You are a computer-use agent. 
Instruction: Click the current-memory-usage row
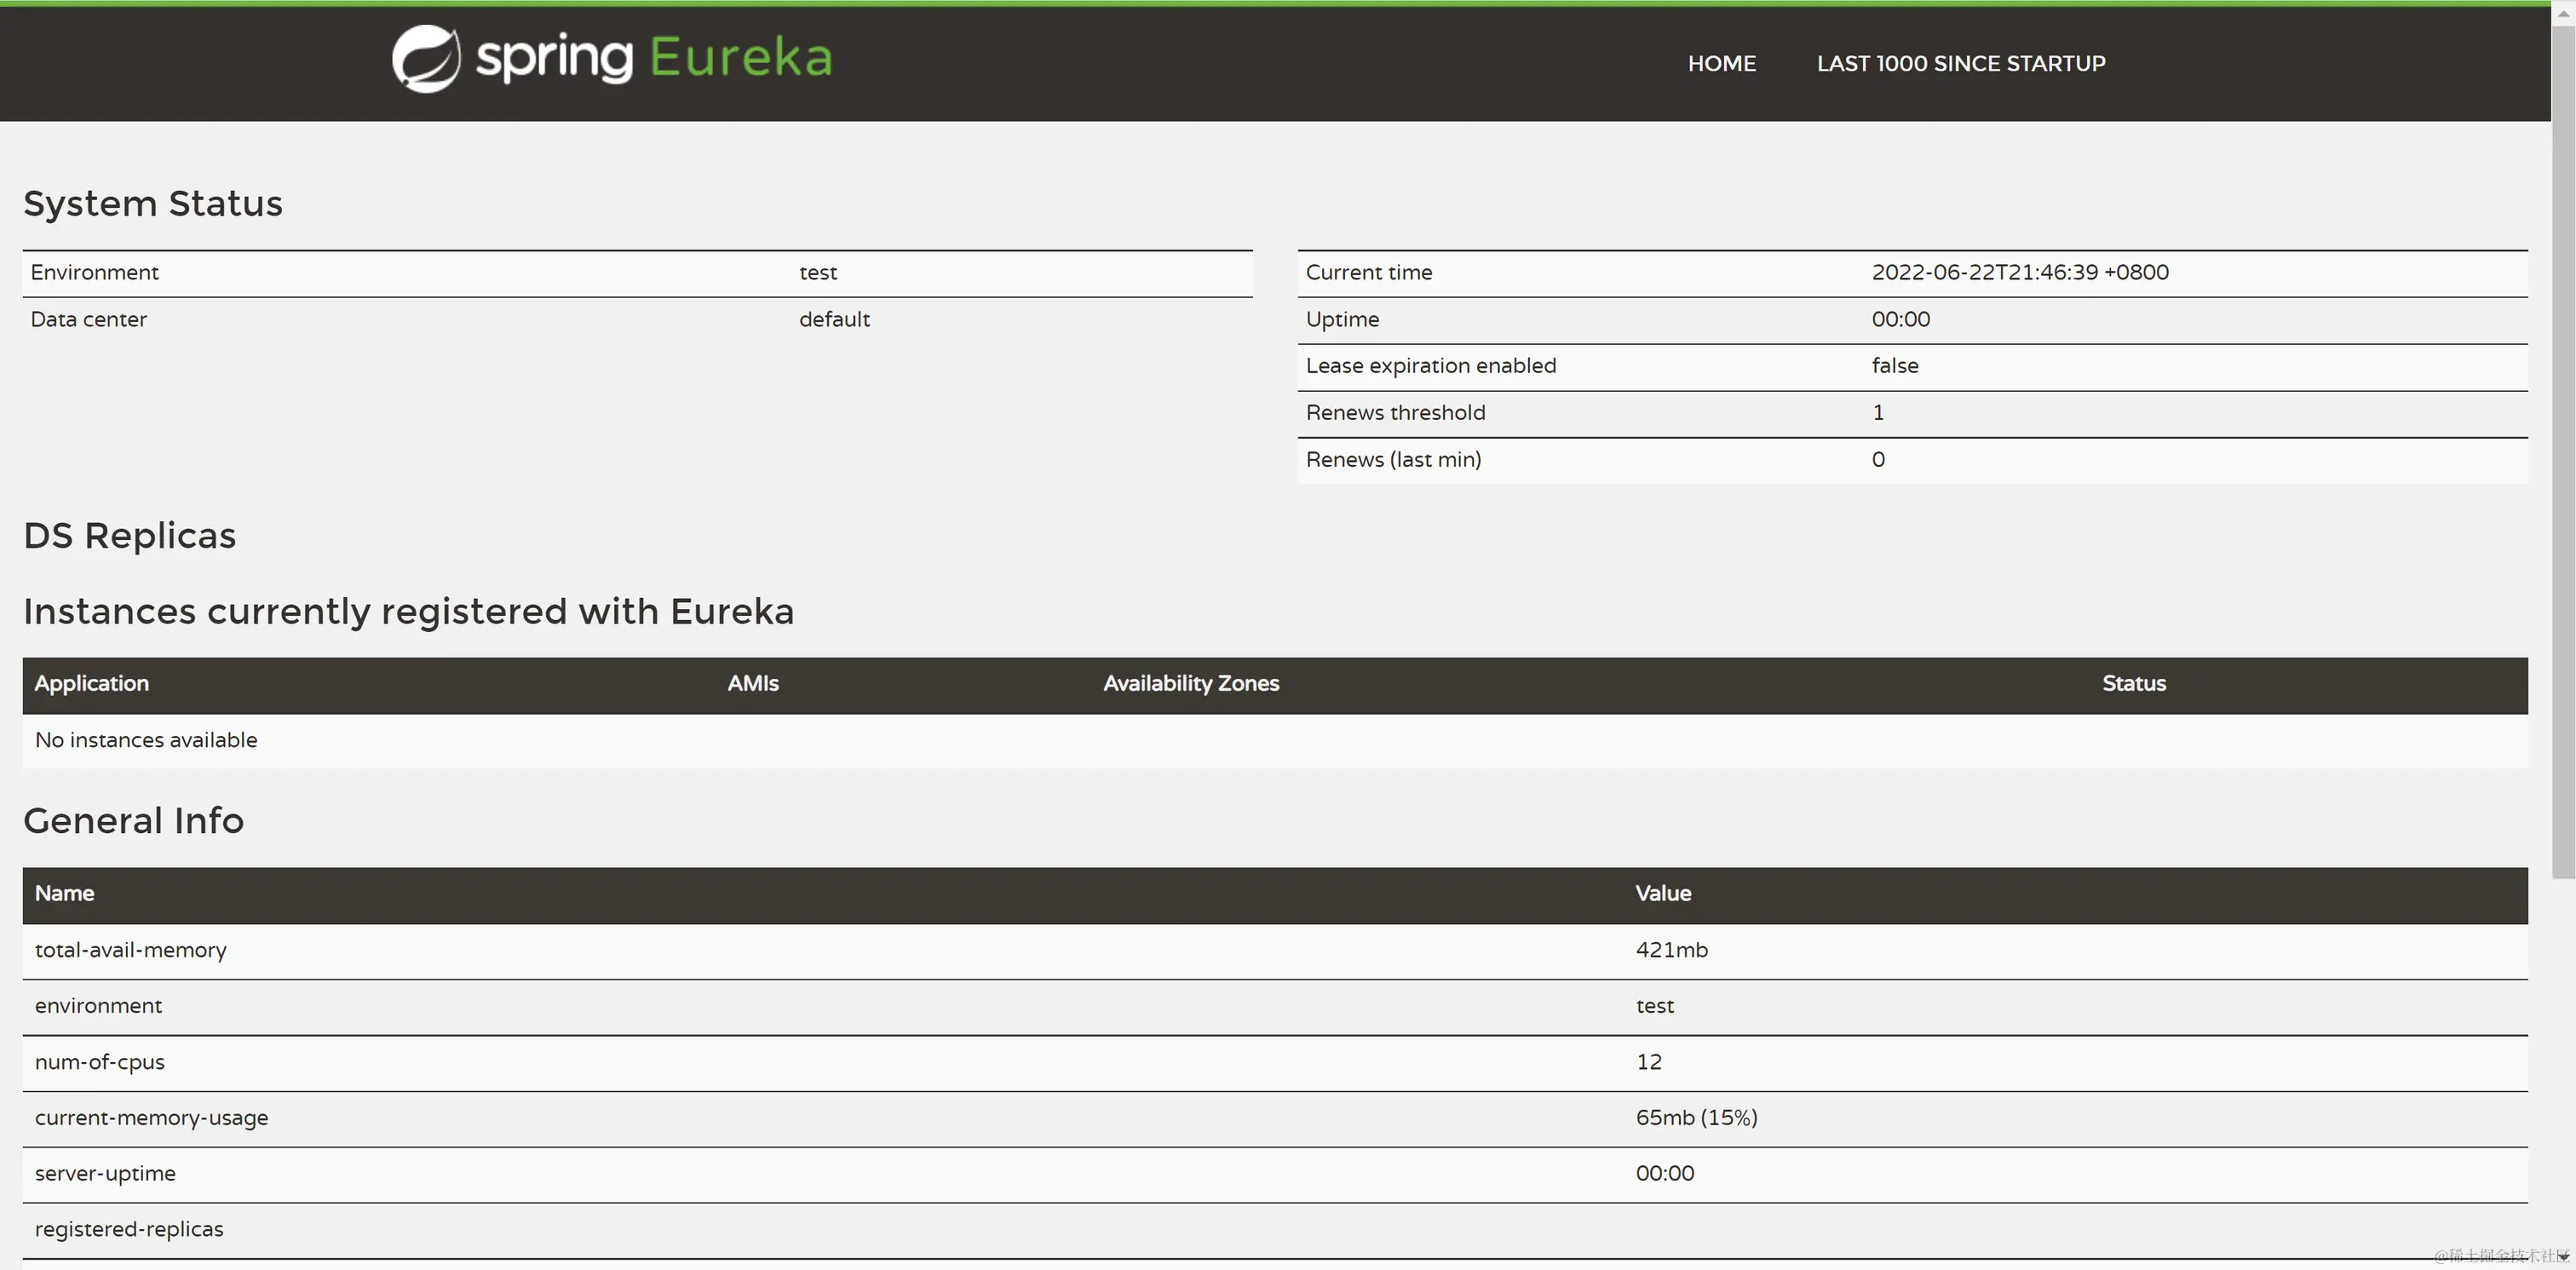(152, 1119)
